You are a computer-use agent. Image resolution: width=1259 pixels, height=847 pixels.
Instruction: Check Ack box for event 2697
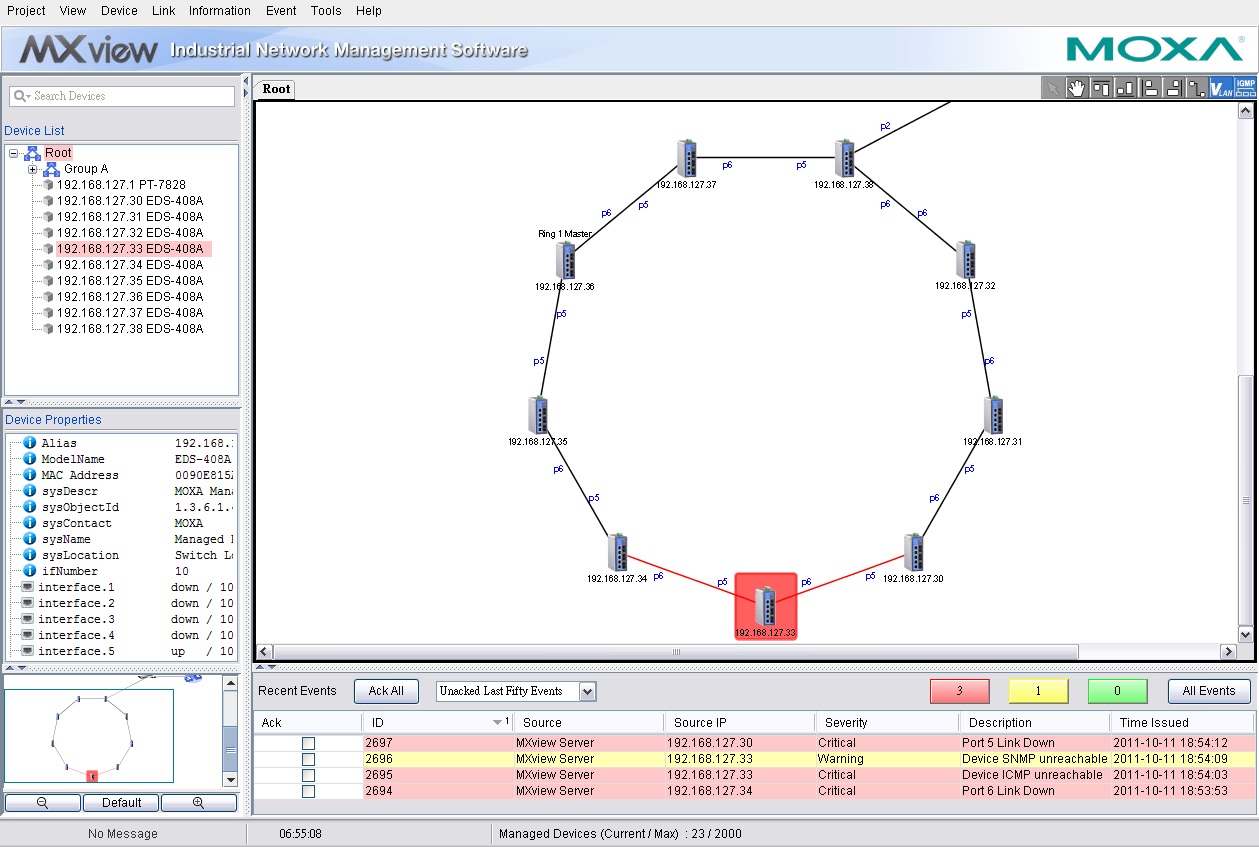(x=308, y=743)
